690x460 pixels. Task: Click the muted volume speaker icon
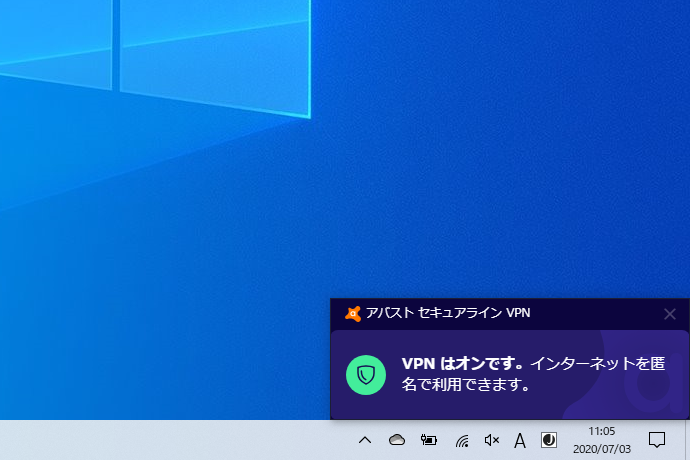(492, 440)
